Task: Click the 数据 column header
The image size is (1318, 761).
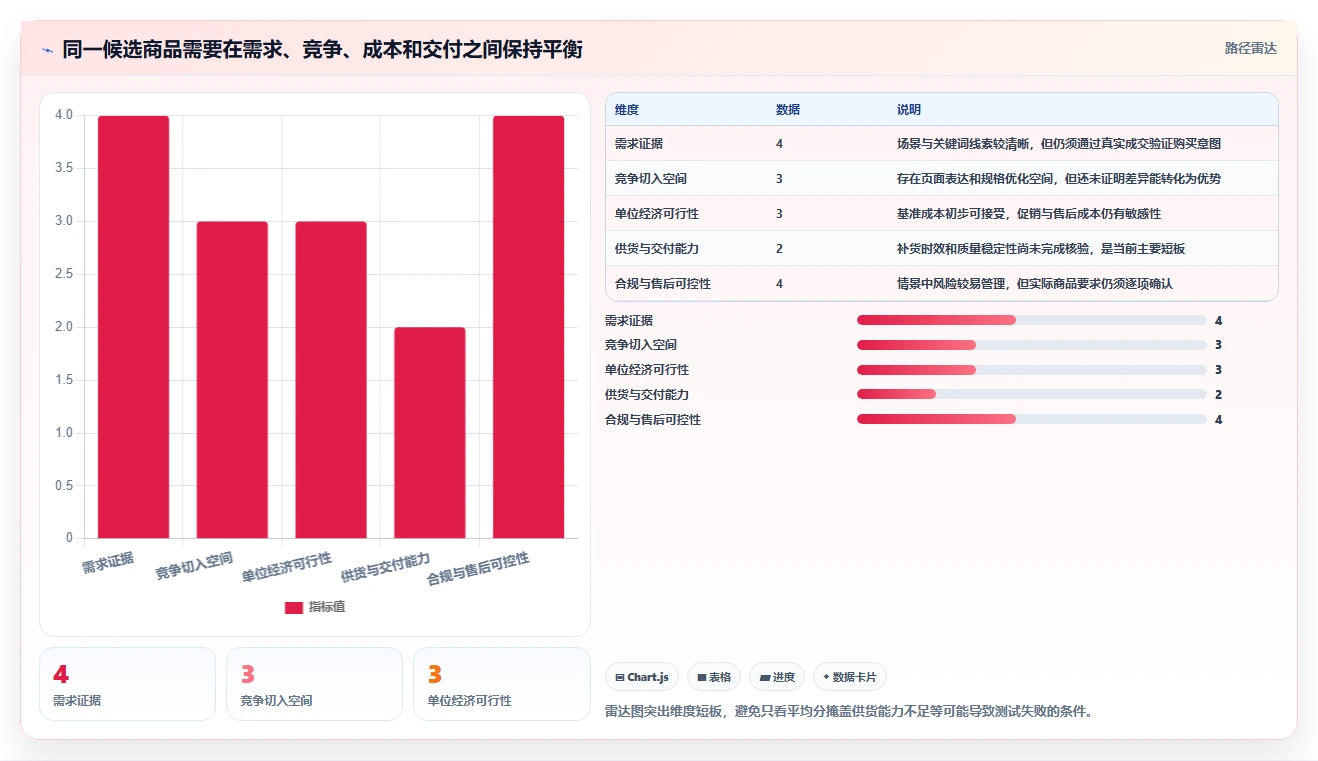Action: pos(788,110)
